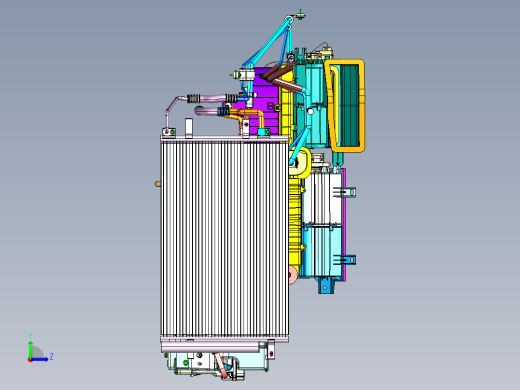Image resolution: width=520 pixels, height=390 pixels.
Task: Pick the dark green filter inside orange frame
Action: click(349, 105)
